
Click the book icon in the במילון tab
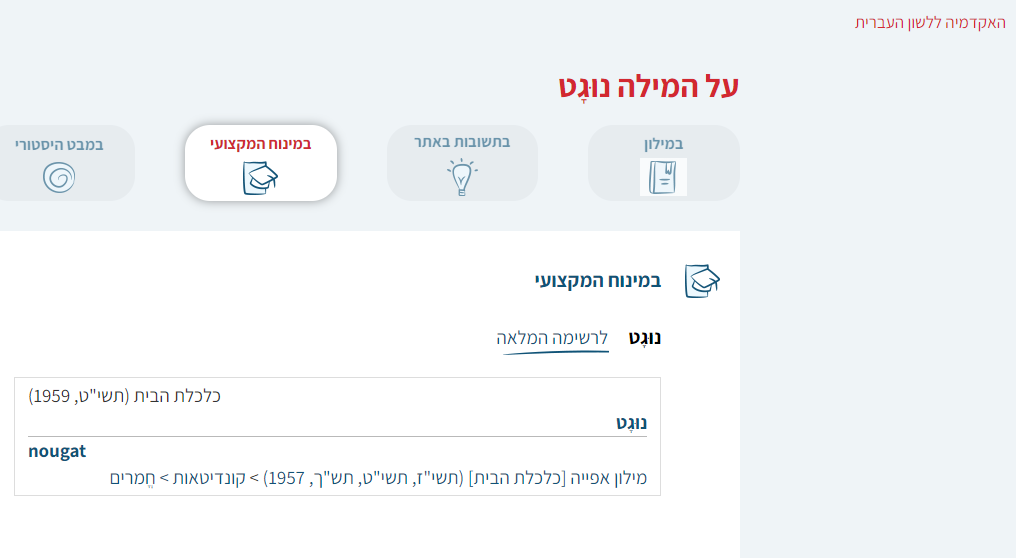663,178
